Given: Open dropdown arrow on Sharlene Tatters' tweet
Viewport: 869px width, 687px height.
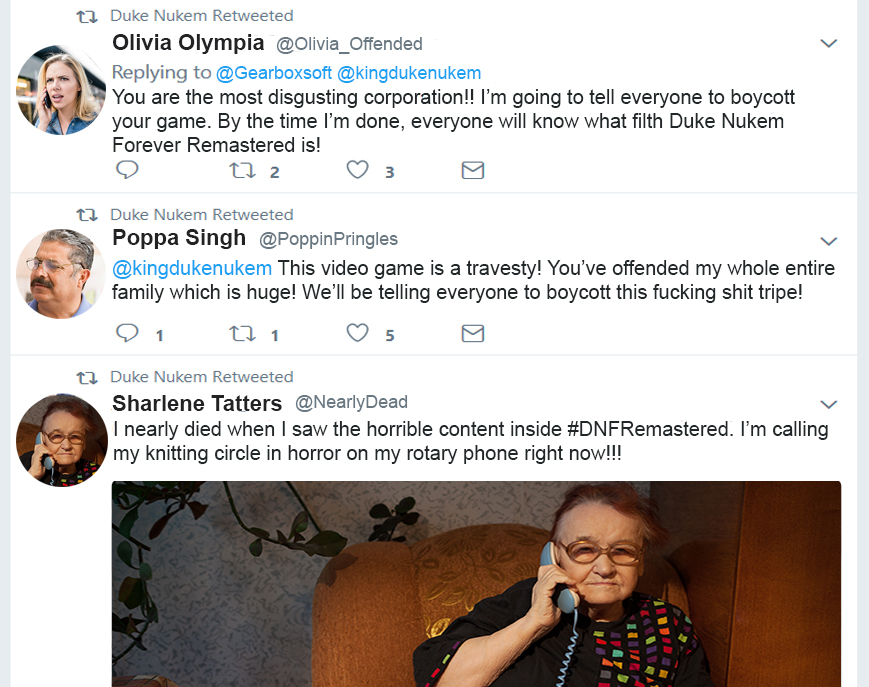Looking at the screenshot, I should click(x=828, y=405).
